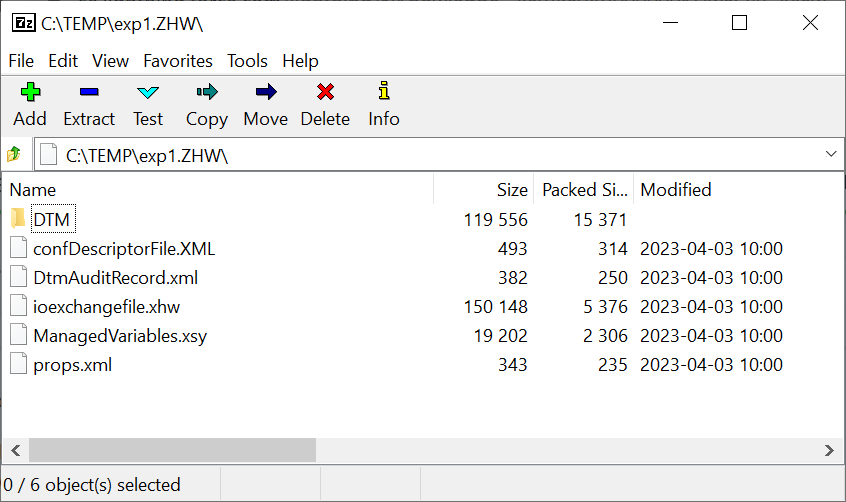846x502 pixels.
Task: Open the Help menu
Action: [x=300, y=61]
